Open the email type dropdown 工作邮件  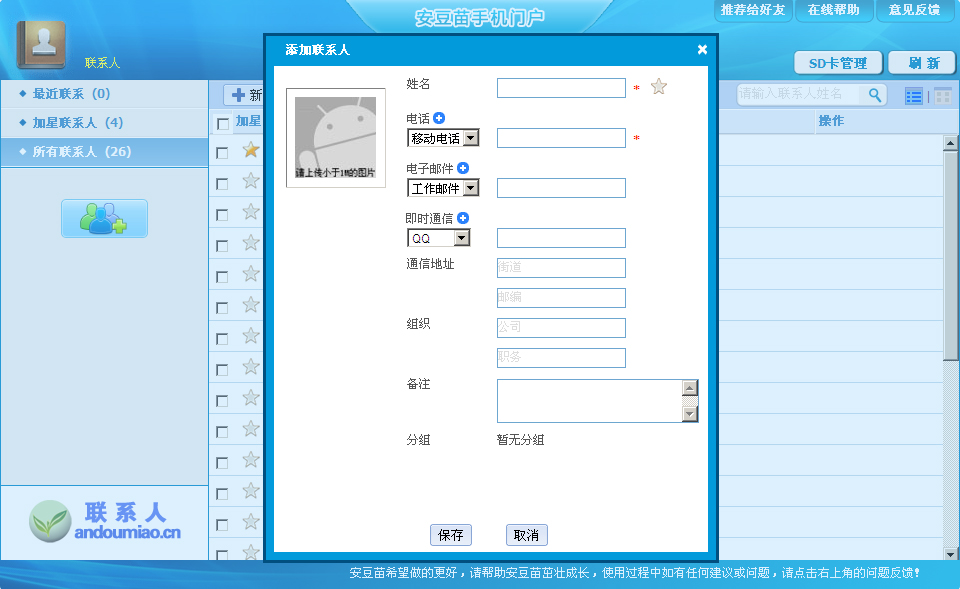[x=443, y=189]
